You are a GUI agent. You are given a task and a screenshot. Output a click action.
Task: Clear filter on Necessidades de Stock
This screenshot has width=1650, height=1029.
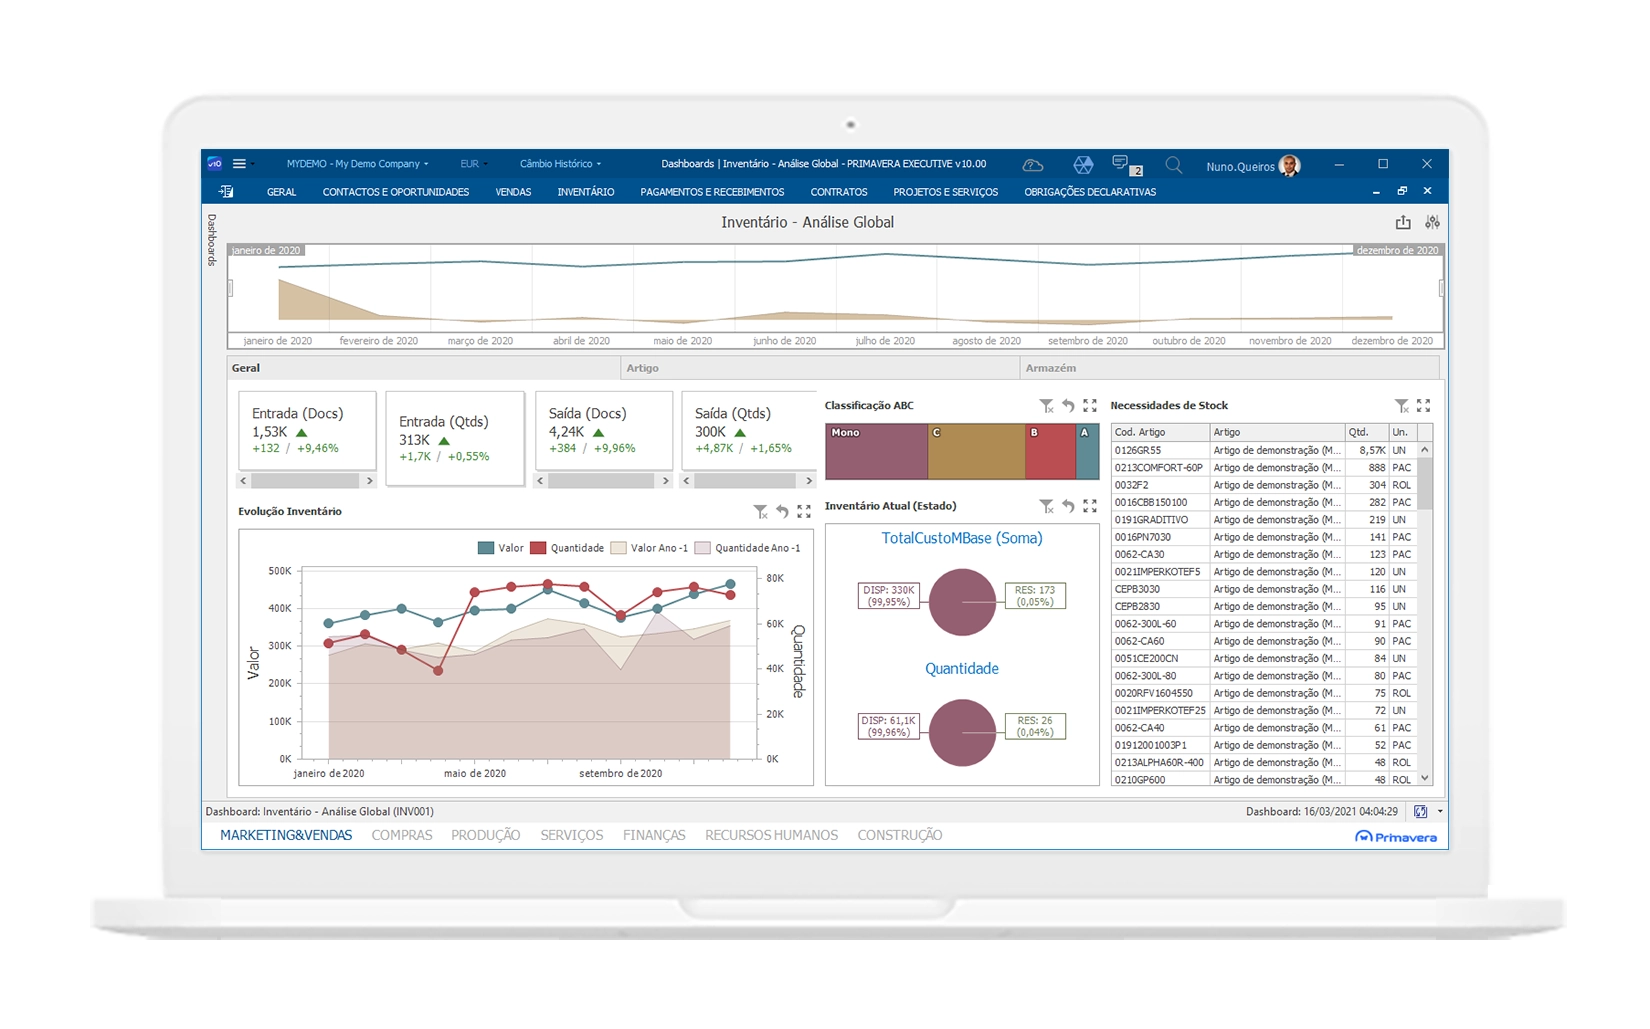click(x=1402, y=406)
